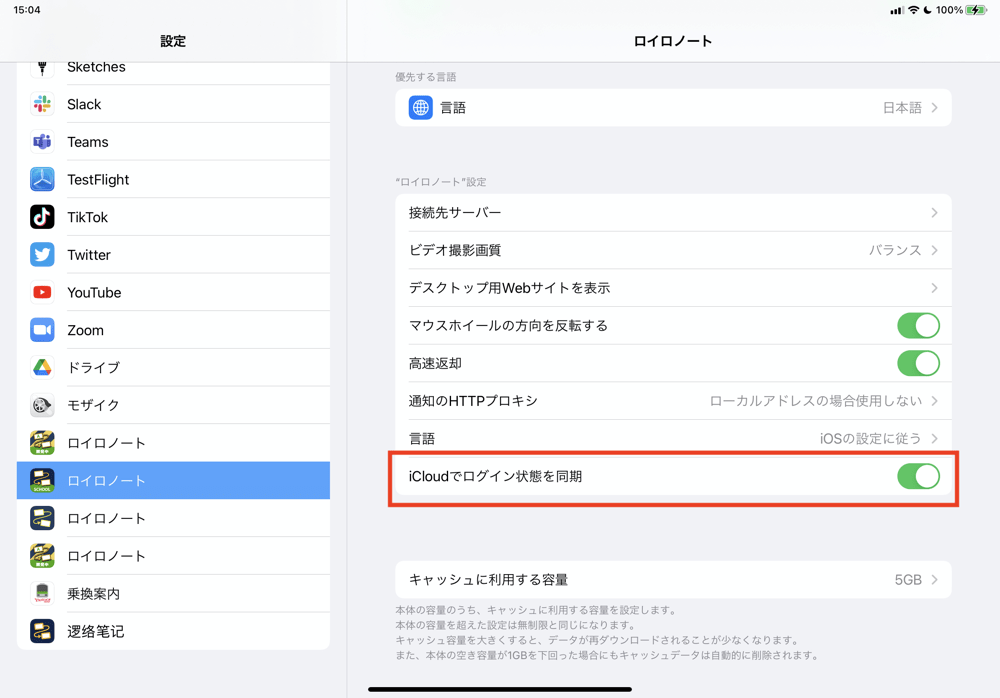Select the TestFlight icon
The image size is (1000, 698).
point(42,179)
